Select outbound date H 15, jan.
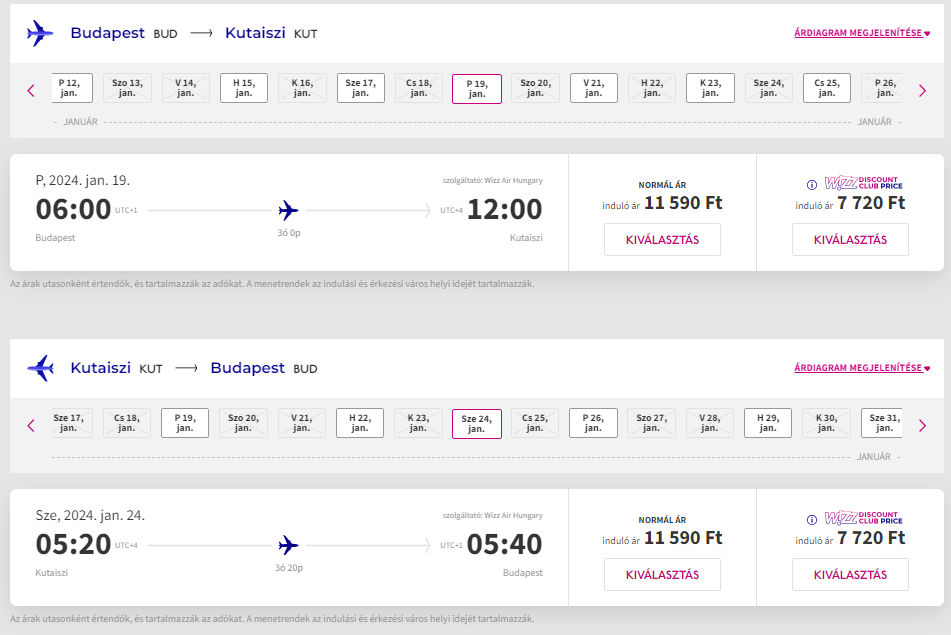951x635 pixels. [244, 88]
